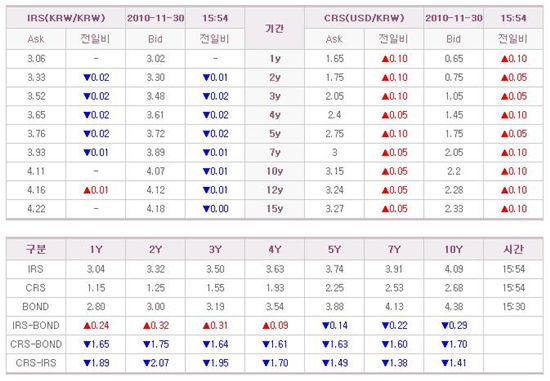Click the red up-arrow 0.01 in 4.16 row

pos(96,190)
